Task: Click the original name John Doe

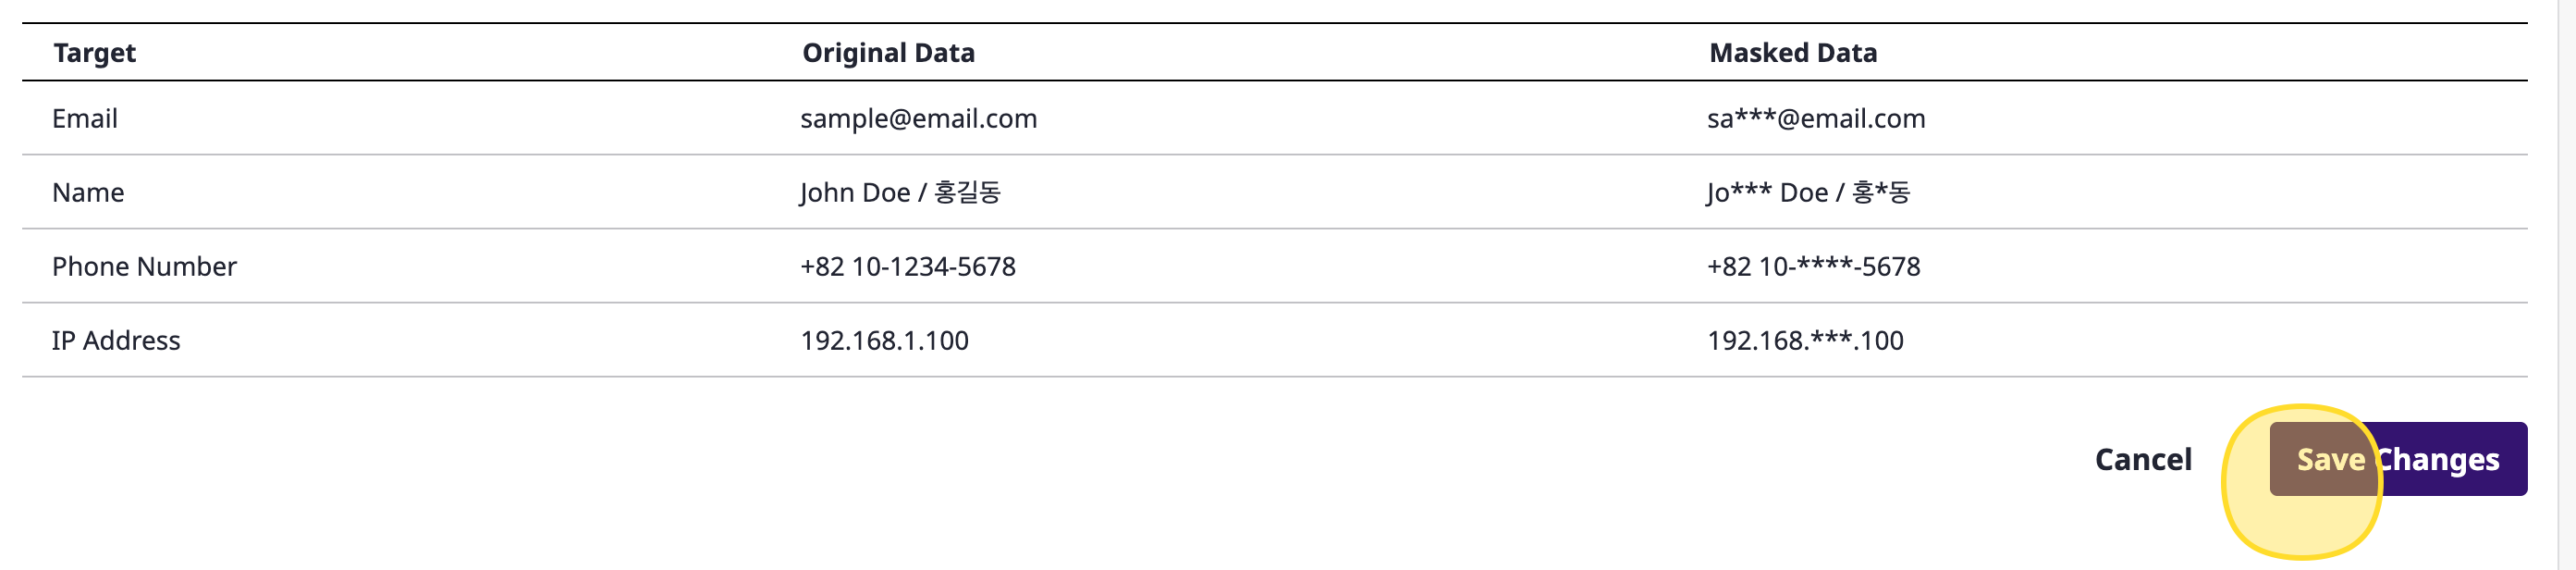Action: pyautogui.click(x=854, y=193)
